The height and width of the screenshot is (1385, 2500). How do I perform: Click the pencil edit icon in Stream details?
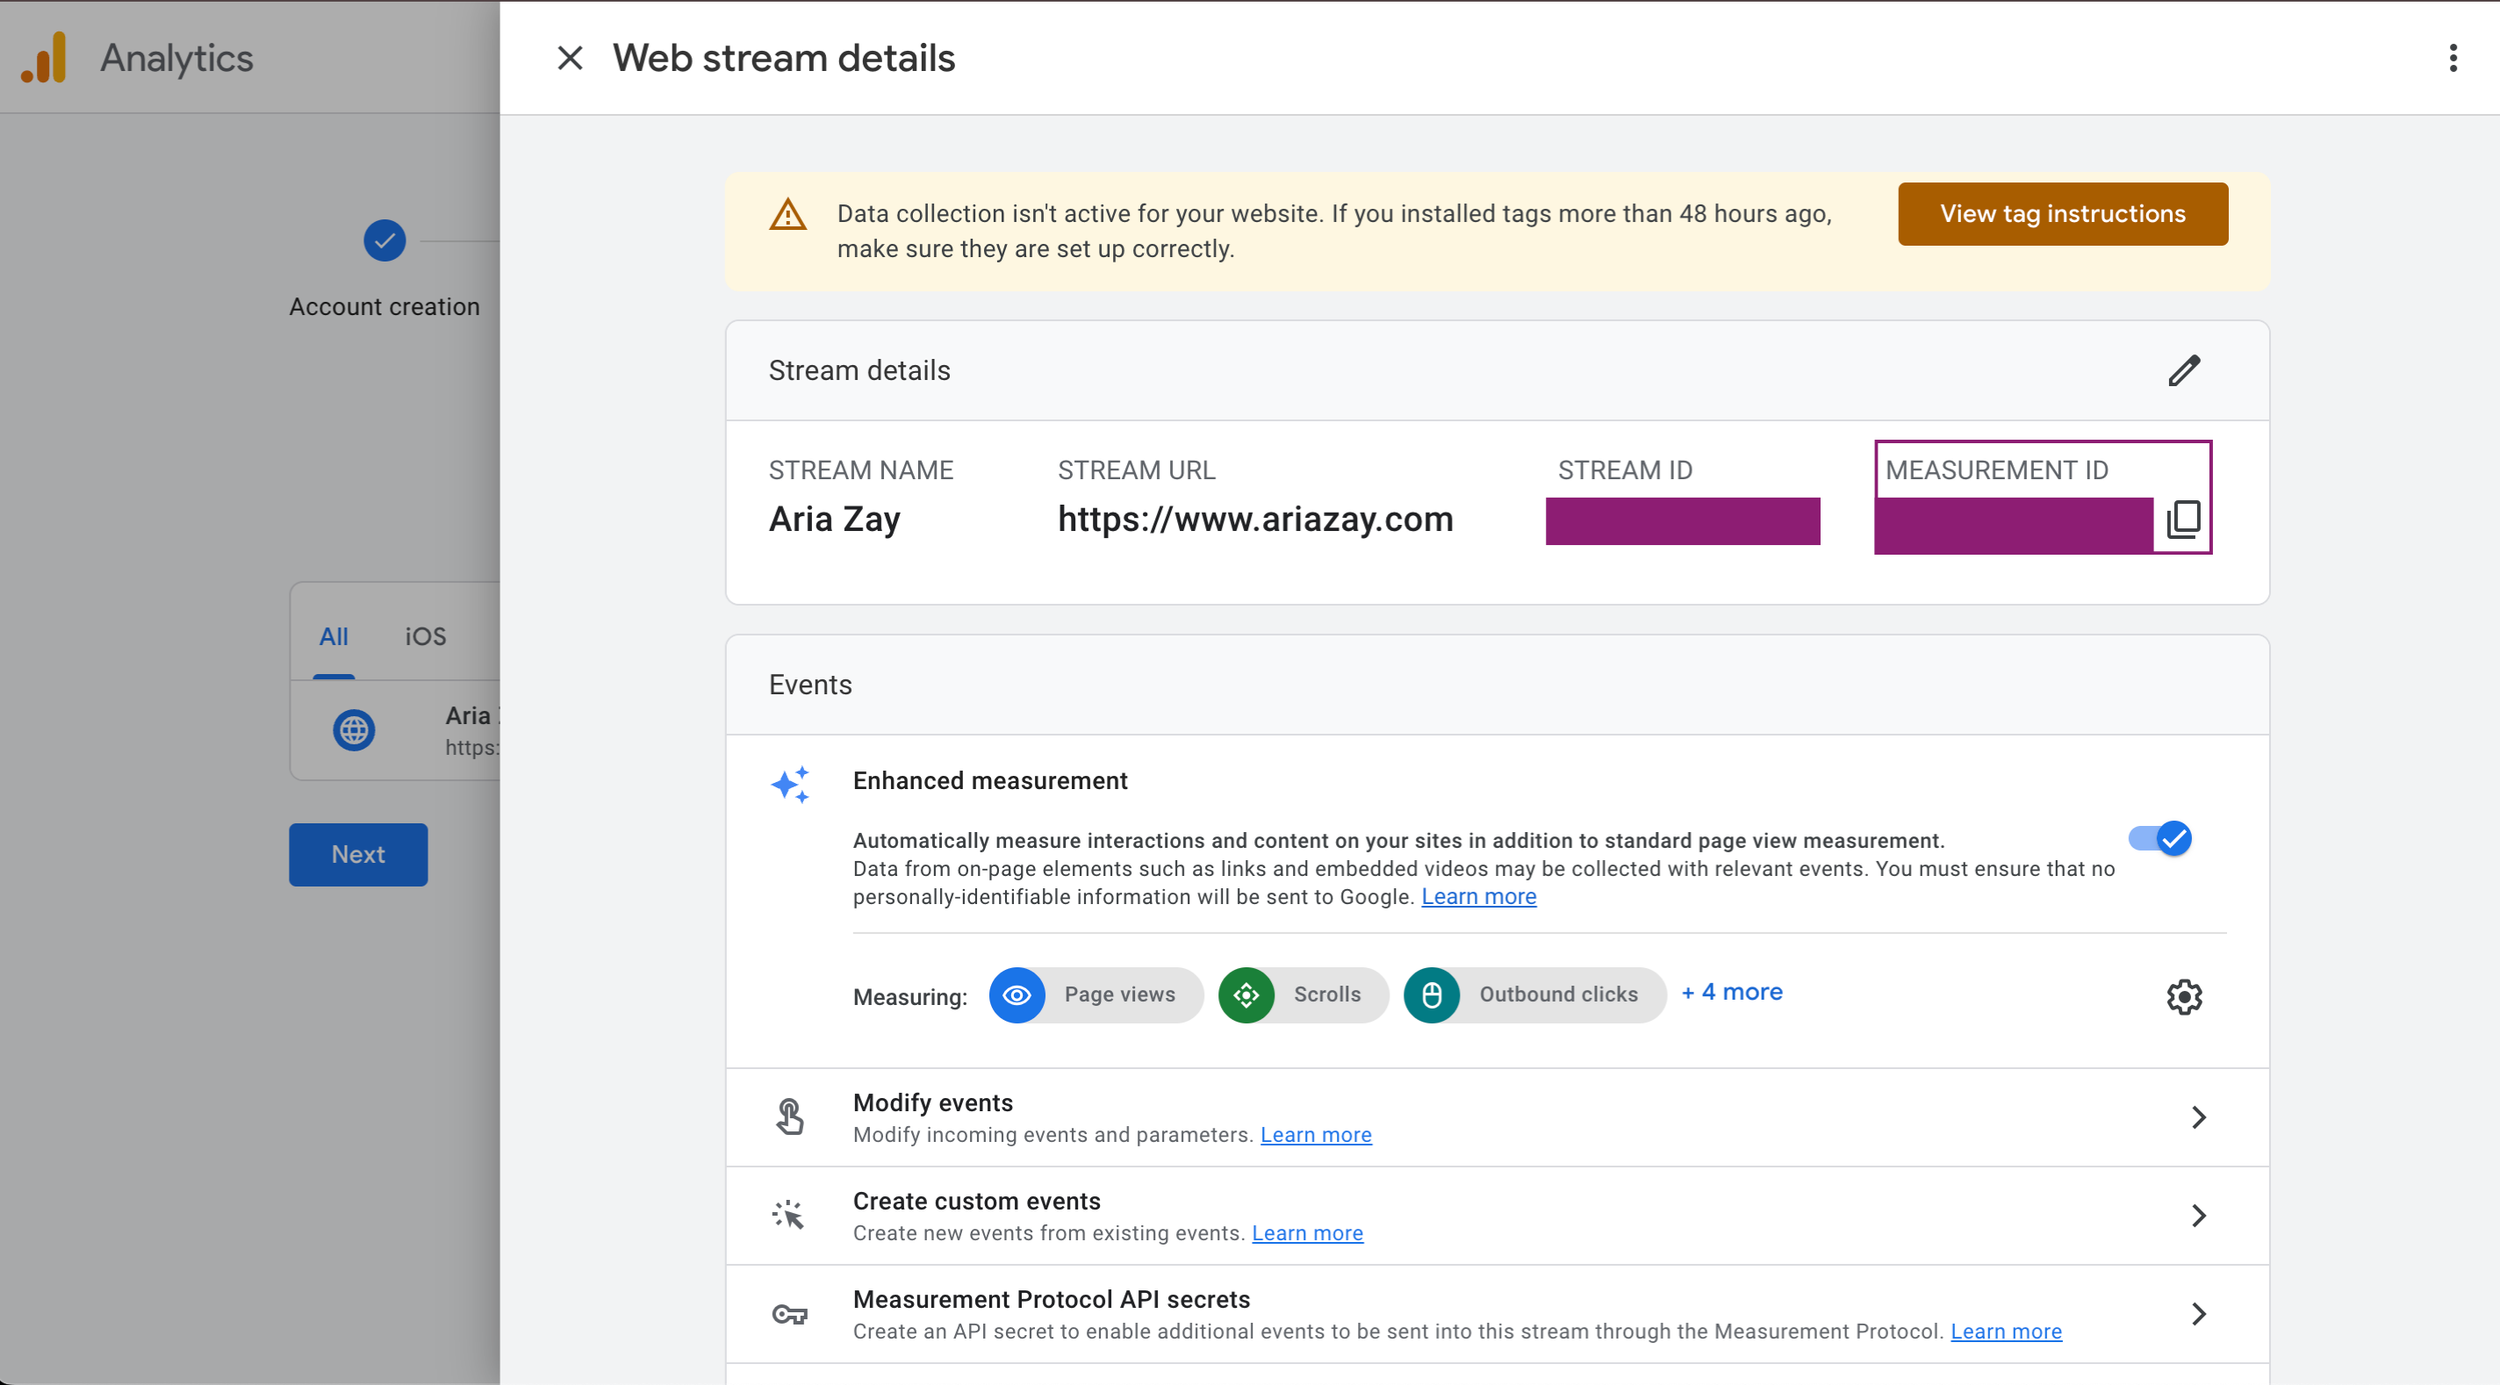point(2183,370)
